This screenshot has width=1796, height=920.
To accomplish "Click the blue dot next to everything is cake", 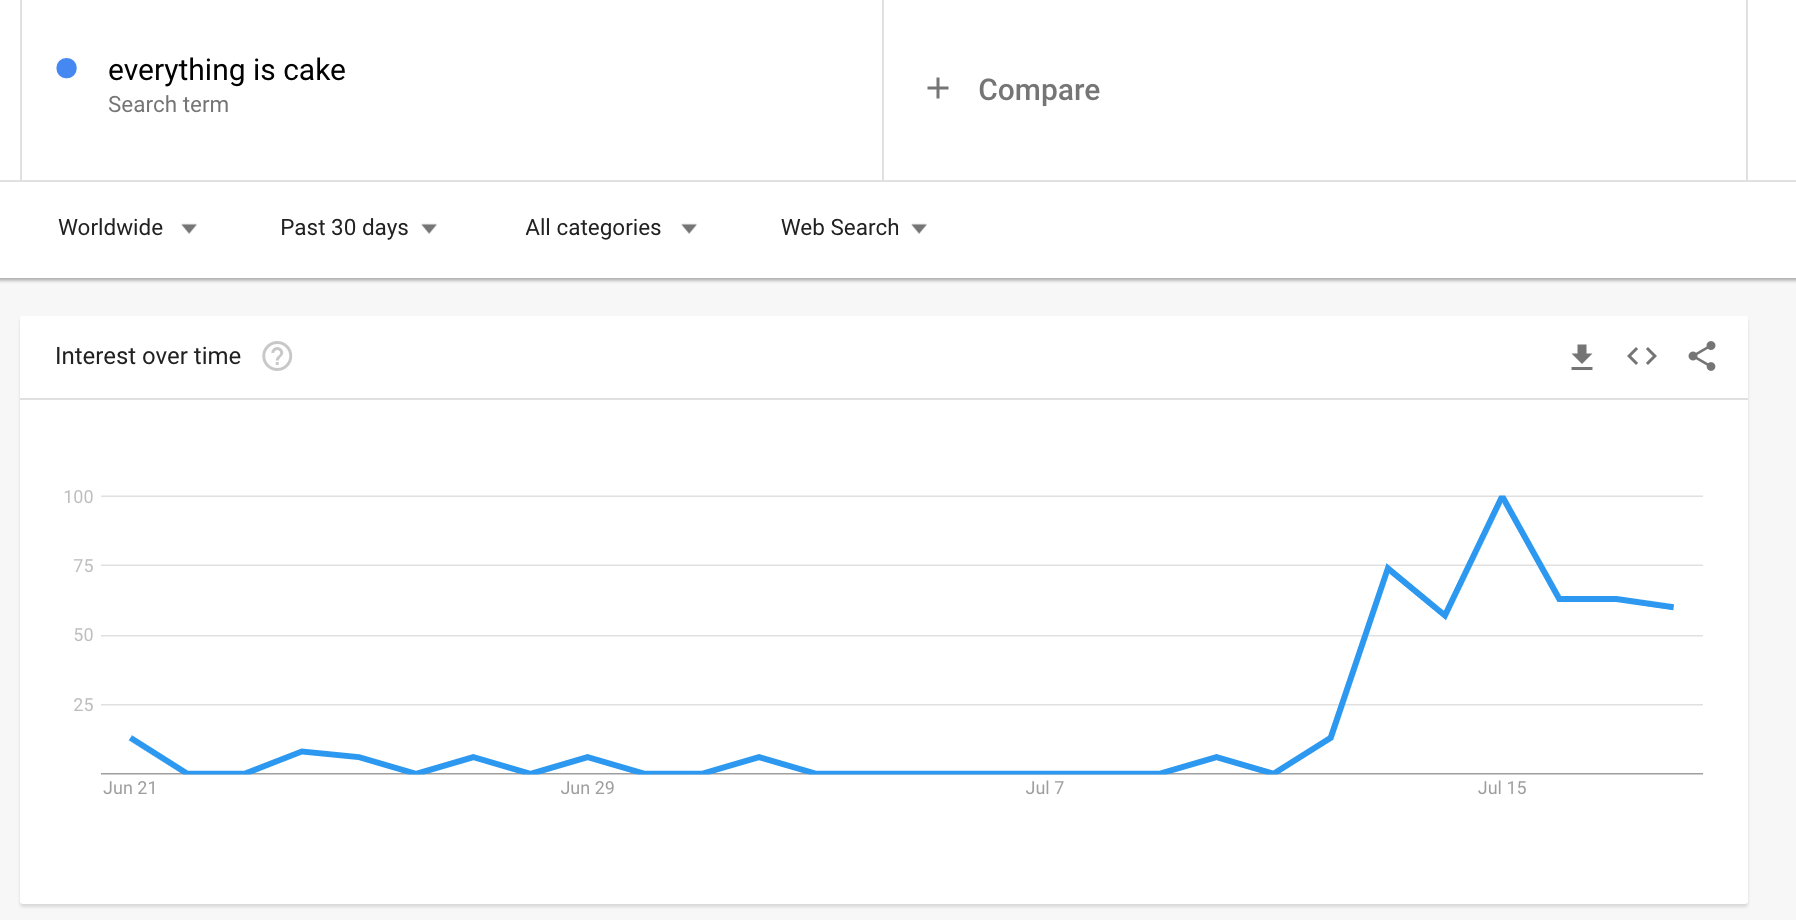I will click(x=67, y=68).
